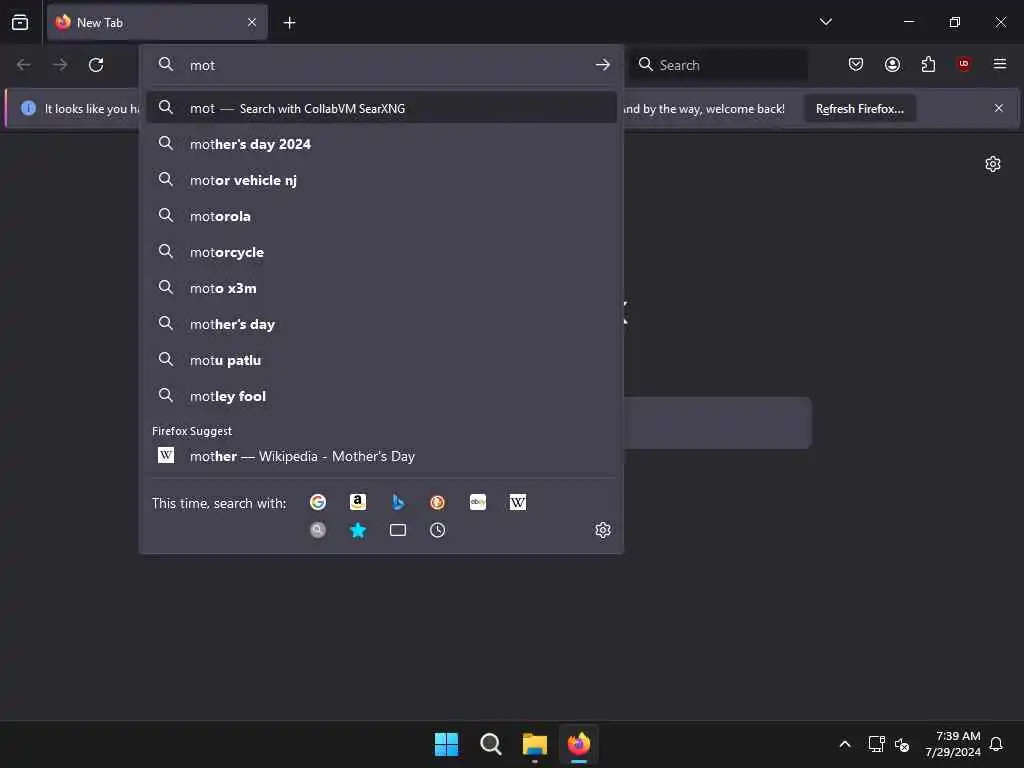Close the New Tab tab
1024x768 pixels.
pyautogui.click(x=252, y=22)
